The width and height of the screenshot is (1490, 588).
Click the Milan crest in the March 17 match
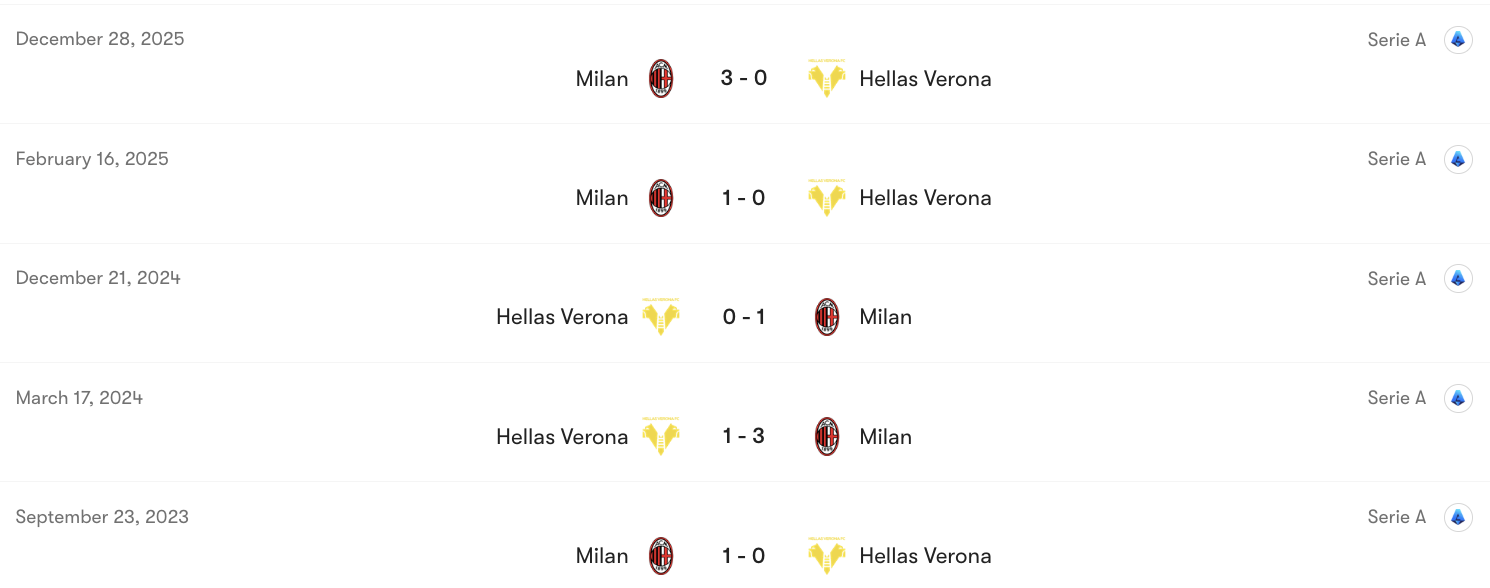click(826, 436)
